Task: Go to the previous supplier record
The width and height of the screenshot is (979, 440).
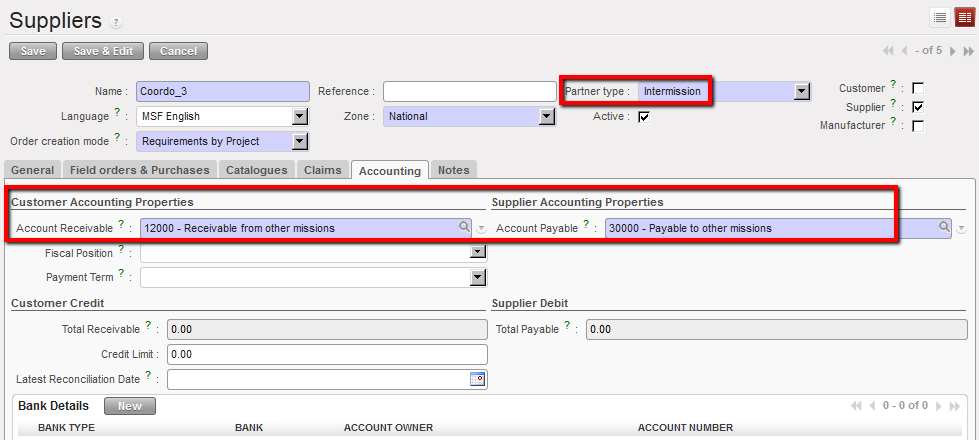Action: pos(904,51)
